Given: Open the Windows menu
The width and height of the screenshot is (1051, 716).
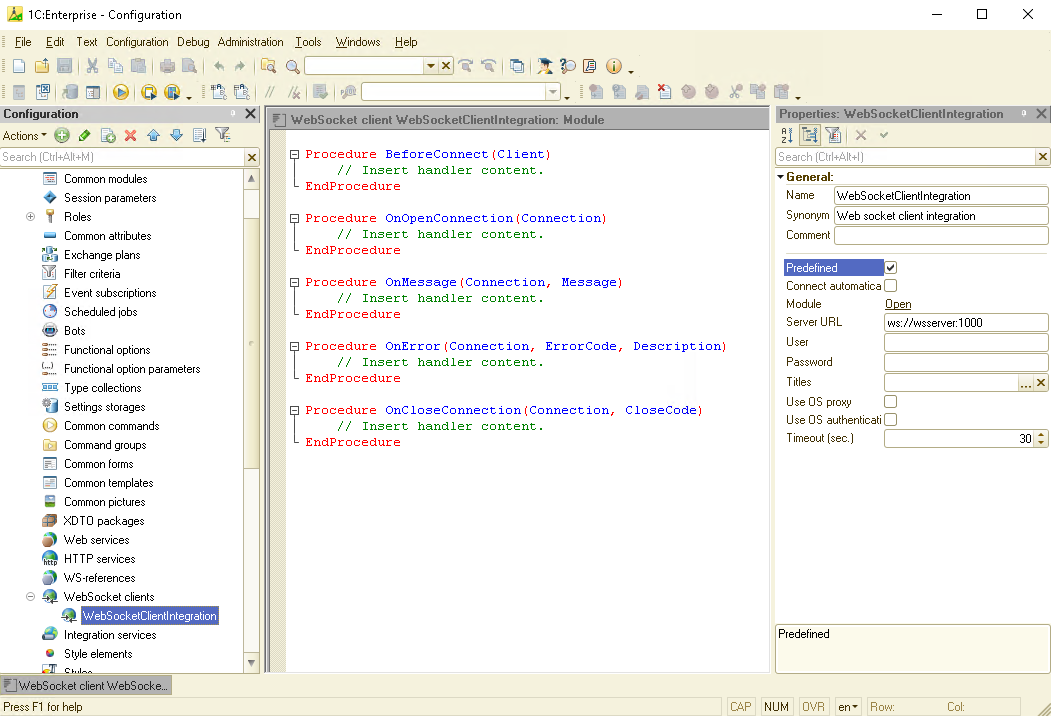Looking at the screenshot, I should coord(358,42).
